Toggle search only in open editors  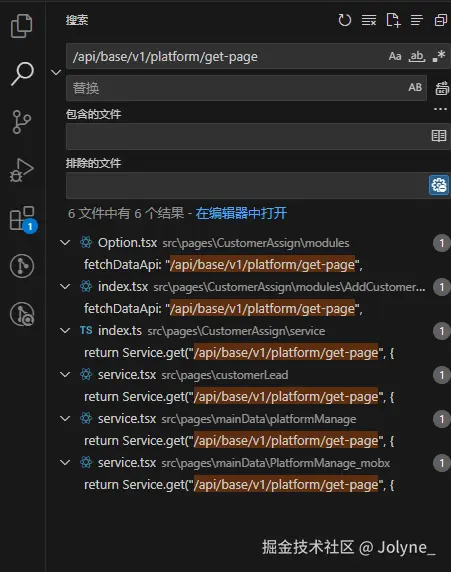[x=439, y=136]
